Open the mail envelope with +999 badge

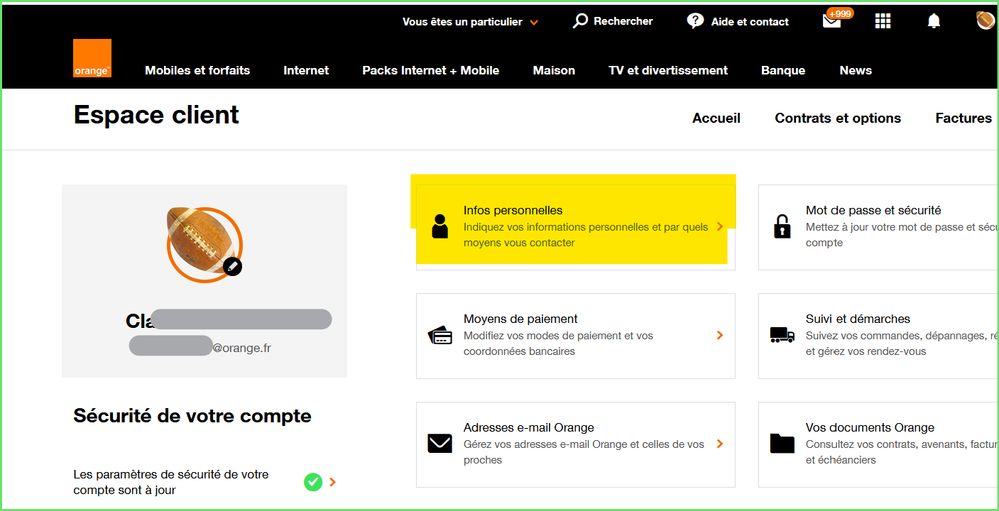click(836, 19)
